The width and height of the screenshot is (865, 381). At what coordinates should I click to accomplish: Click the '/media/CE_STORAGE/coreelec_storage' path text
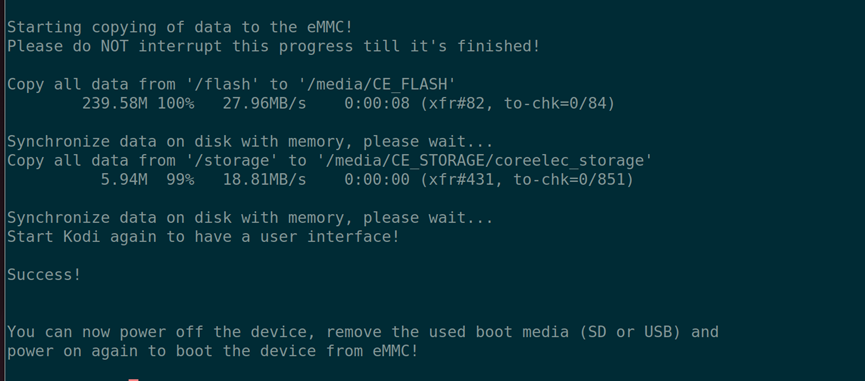[x=484, y=161]
